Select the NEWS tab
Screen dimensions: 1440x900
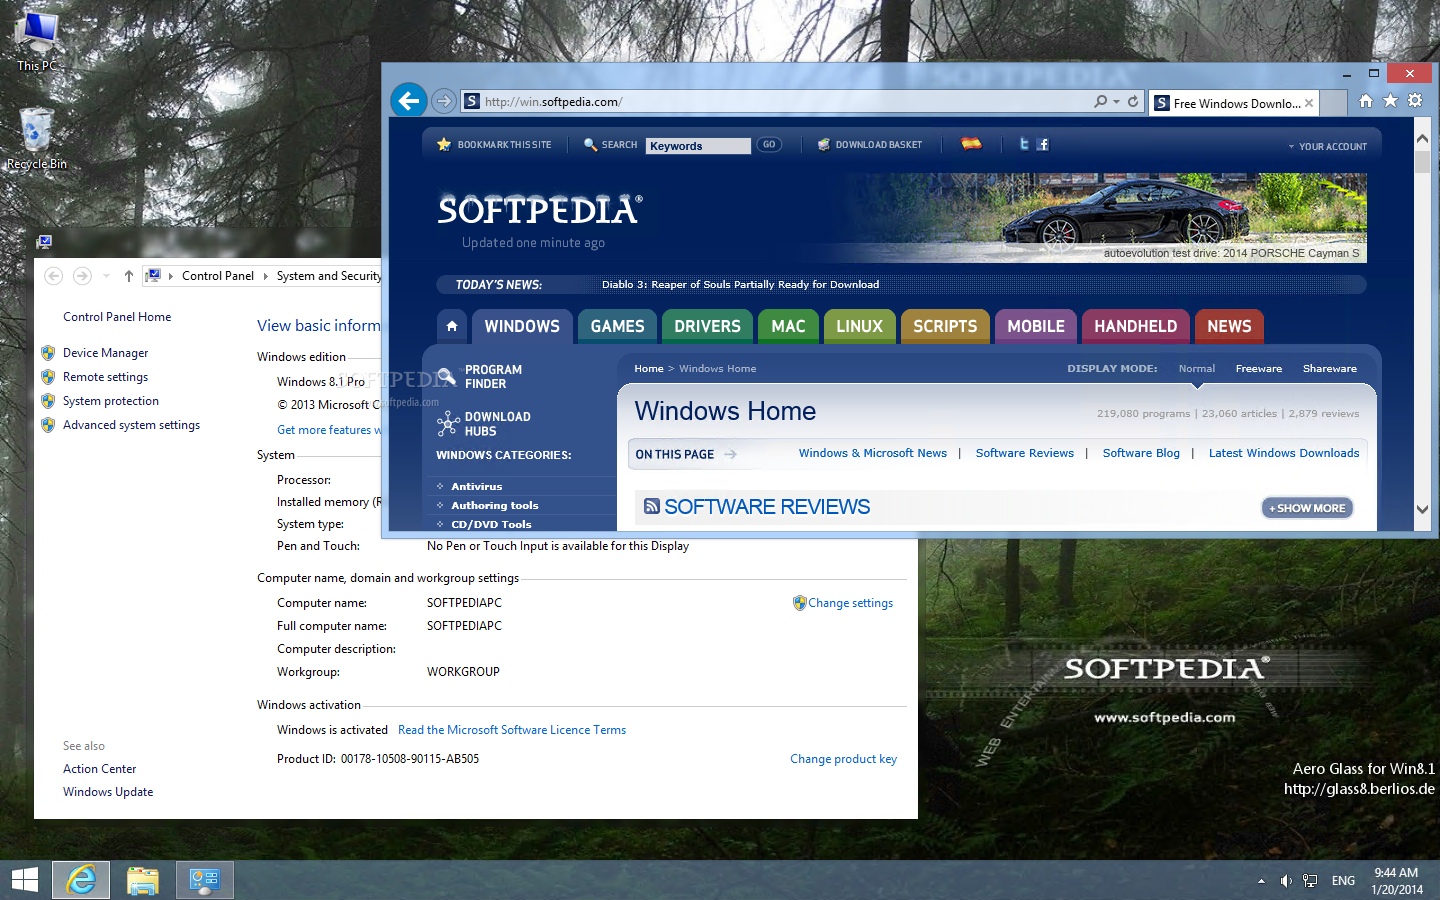click(1229, 326)
